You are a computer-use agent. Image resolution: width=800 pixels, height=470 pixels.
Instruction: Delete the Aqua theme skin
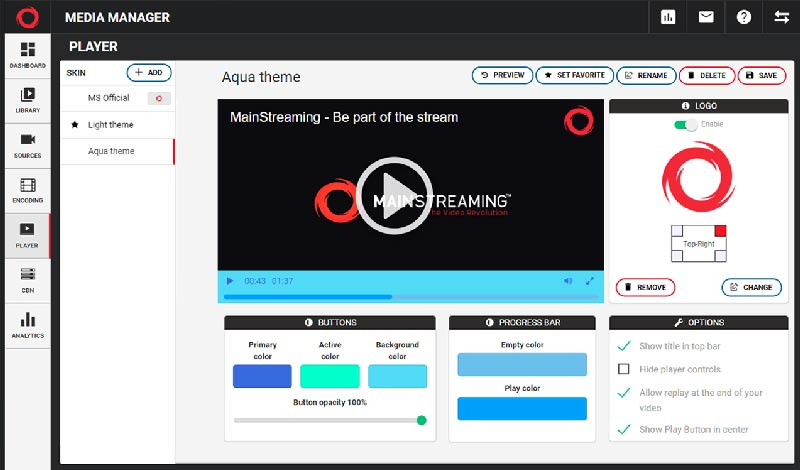point(707,75)
